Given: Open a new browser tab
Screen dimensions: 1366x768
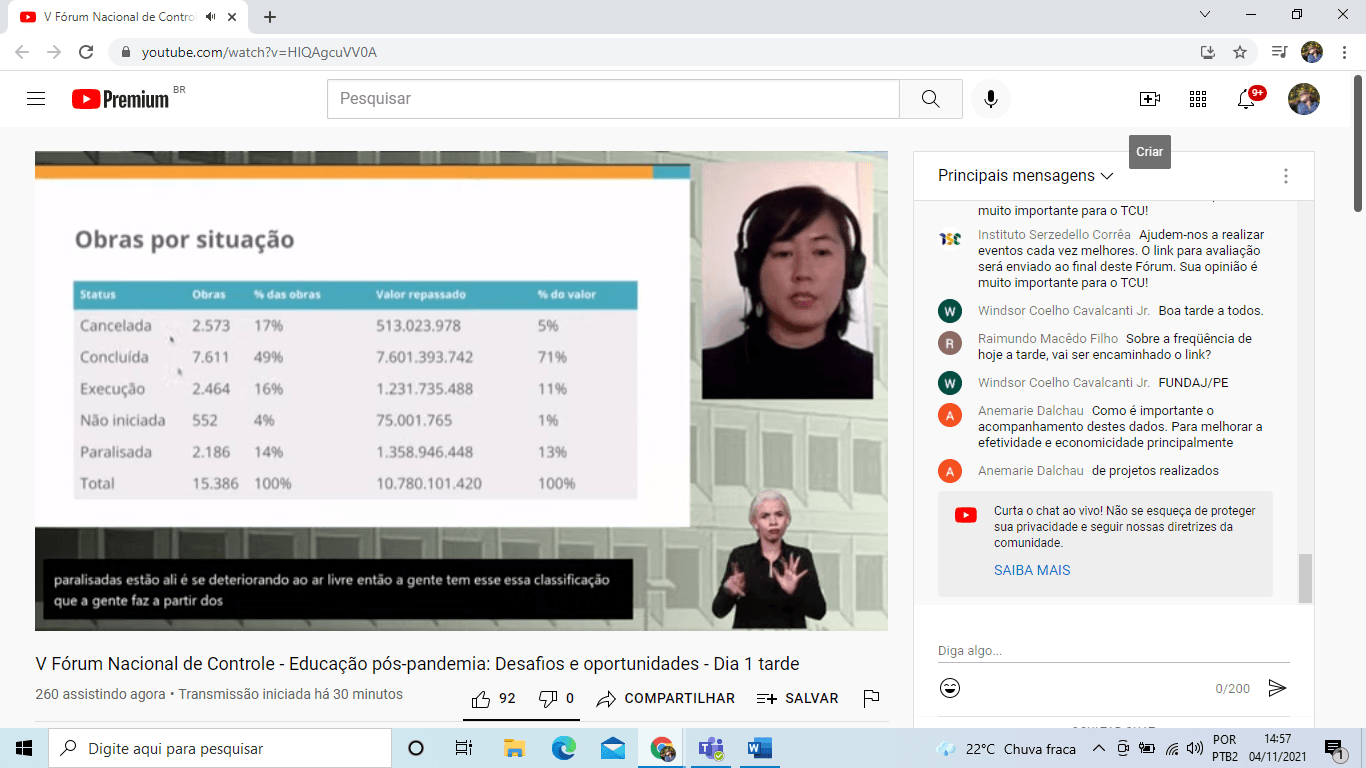Looking at the screenshot, I should coord(270,17).
